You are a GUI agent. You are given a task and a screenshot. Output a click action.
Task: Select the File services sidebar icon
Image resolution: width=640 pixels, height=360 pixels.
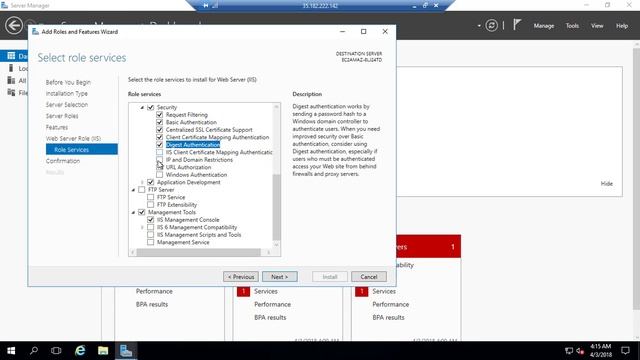11,93
